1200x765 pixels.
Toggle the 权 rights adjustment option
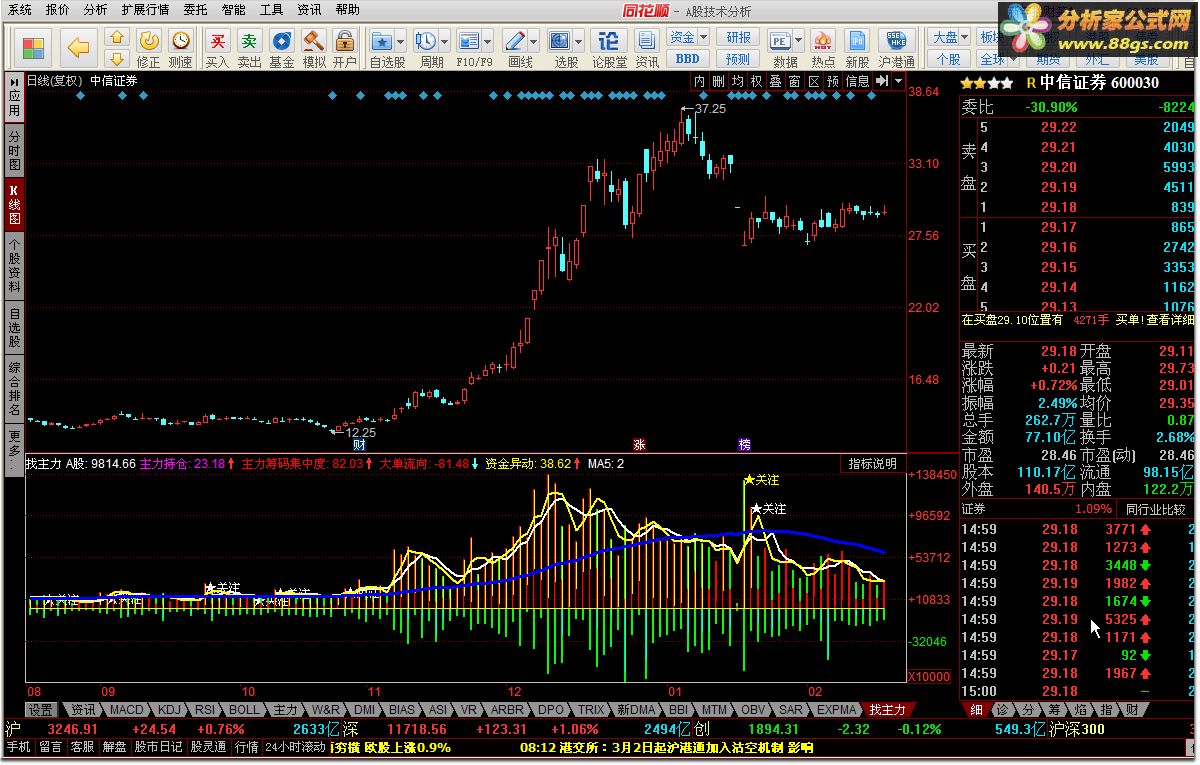pyautogui.click(x=757, y=81)
